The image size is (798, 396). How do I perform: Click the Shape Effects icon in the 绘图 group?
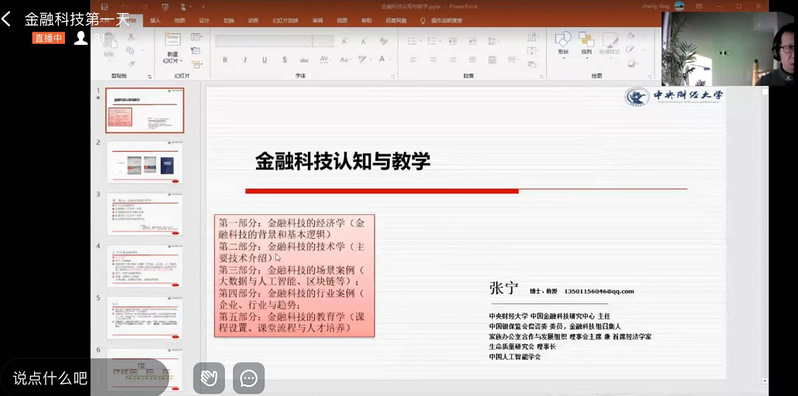tap(631, 64)
